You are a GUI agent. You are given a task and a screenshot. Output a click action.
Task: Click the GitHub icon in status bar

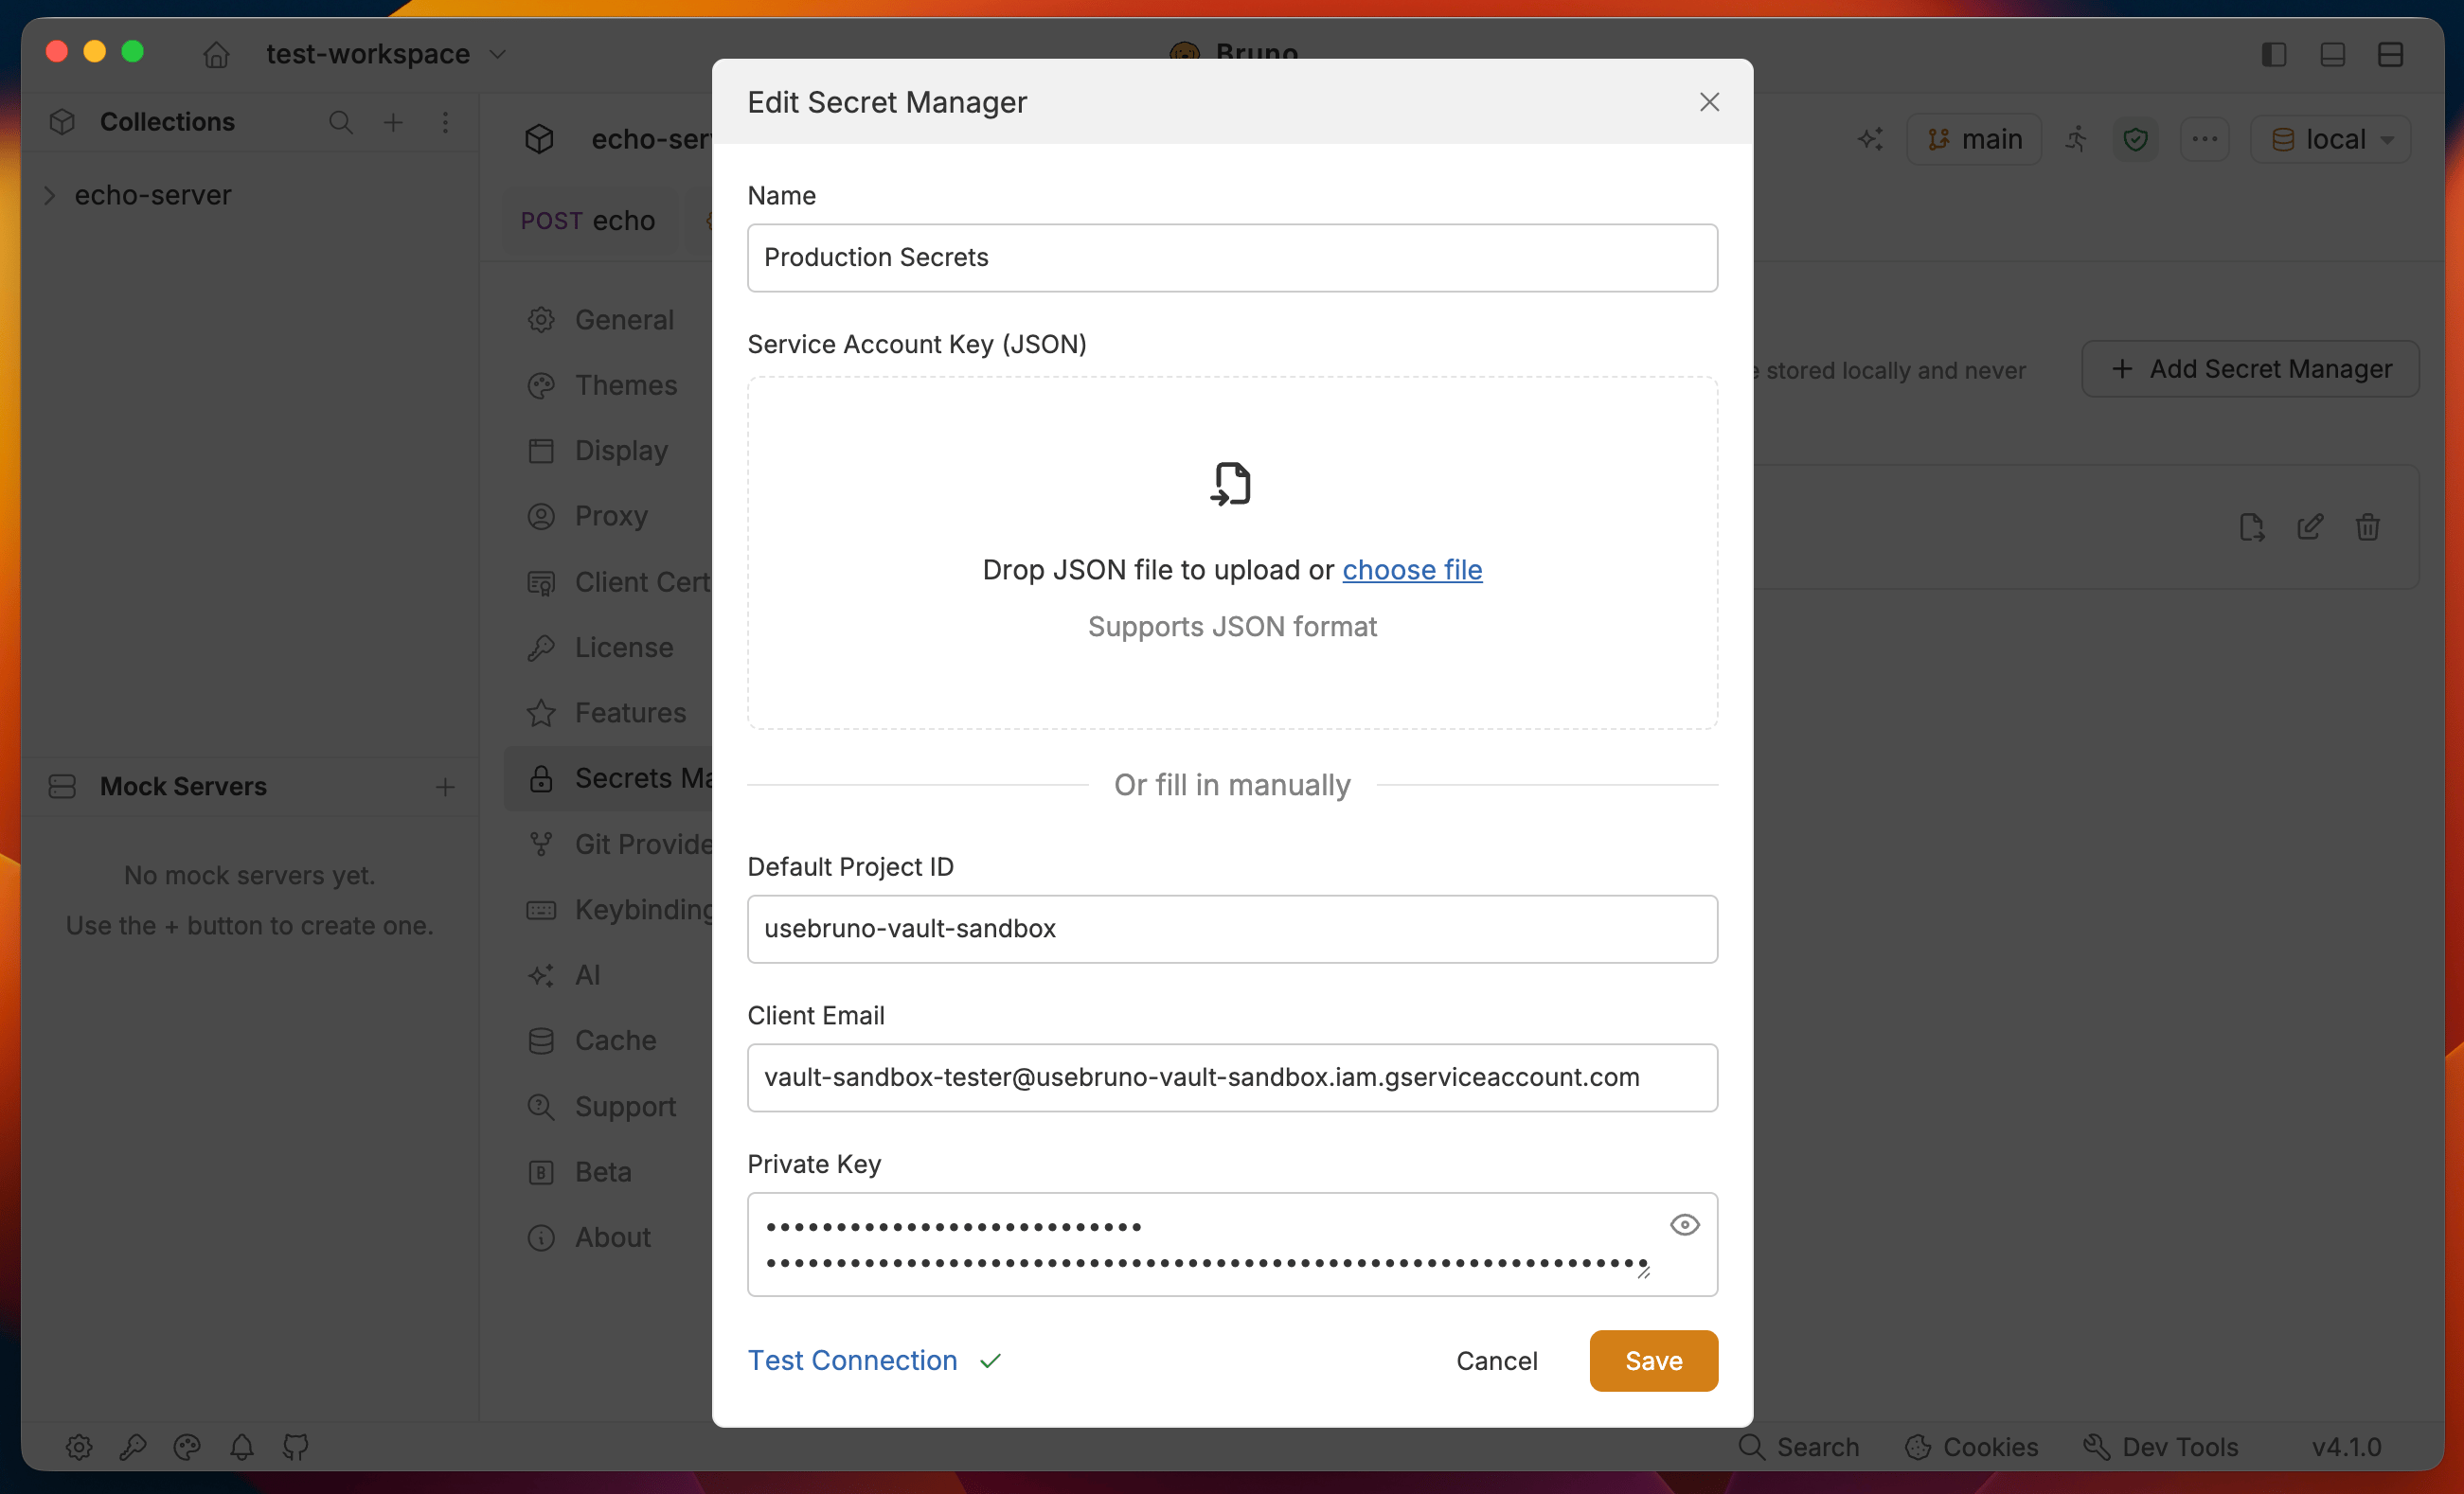click(296, 1447)
